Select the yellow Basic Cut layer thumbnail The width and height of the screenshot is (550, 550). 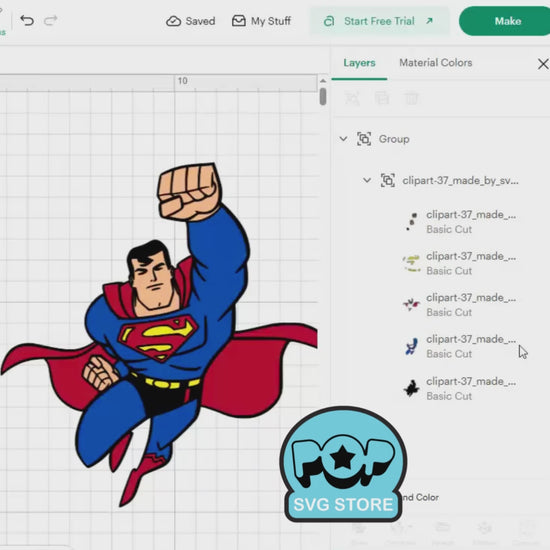tap(411, 263)
